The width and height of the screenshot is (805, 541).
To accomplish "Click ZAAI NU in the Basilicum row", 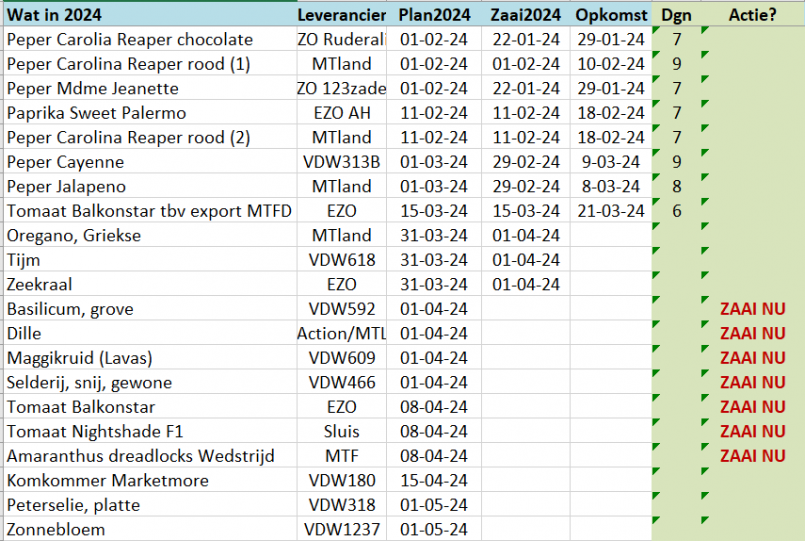I will coord(752,309).
